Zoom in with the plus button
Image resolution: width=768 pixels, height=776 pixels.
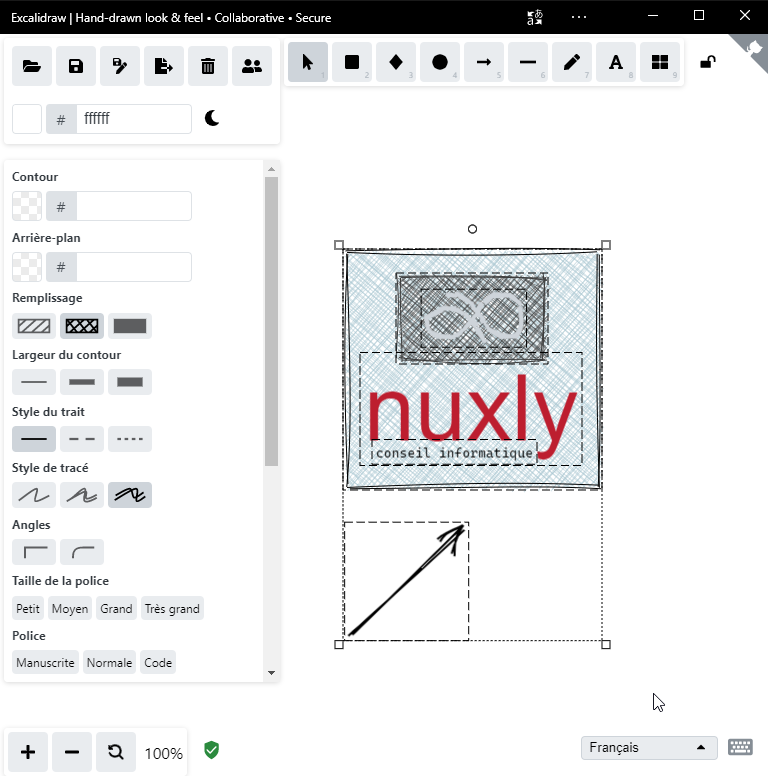28,752
